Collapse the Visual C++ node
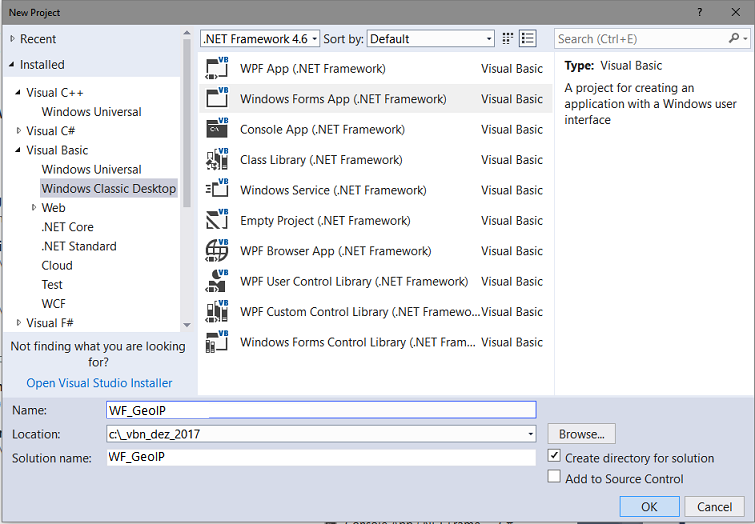Image resolution: width=755 pixels, height=524 pixels. pyautogui.click(x=18, y=92)
